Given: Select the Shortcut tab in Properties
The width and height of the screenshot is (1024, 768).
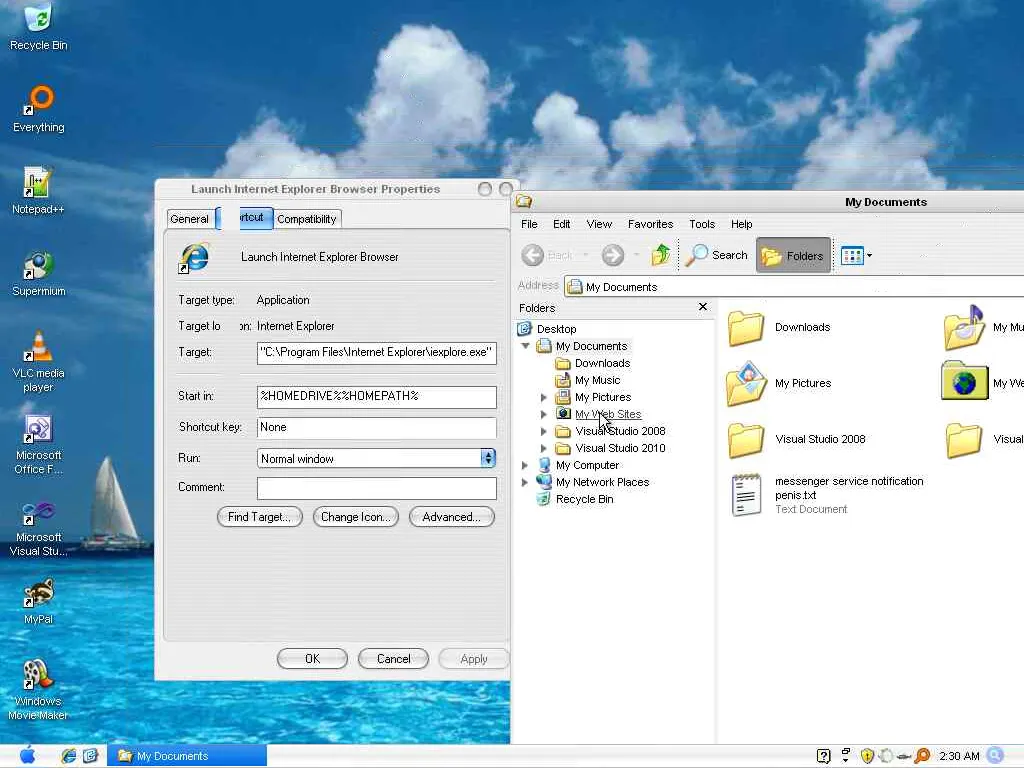Looking at the screenshot, I should pyautogui.click(x=245, y=217).
